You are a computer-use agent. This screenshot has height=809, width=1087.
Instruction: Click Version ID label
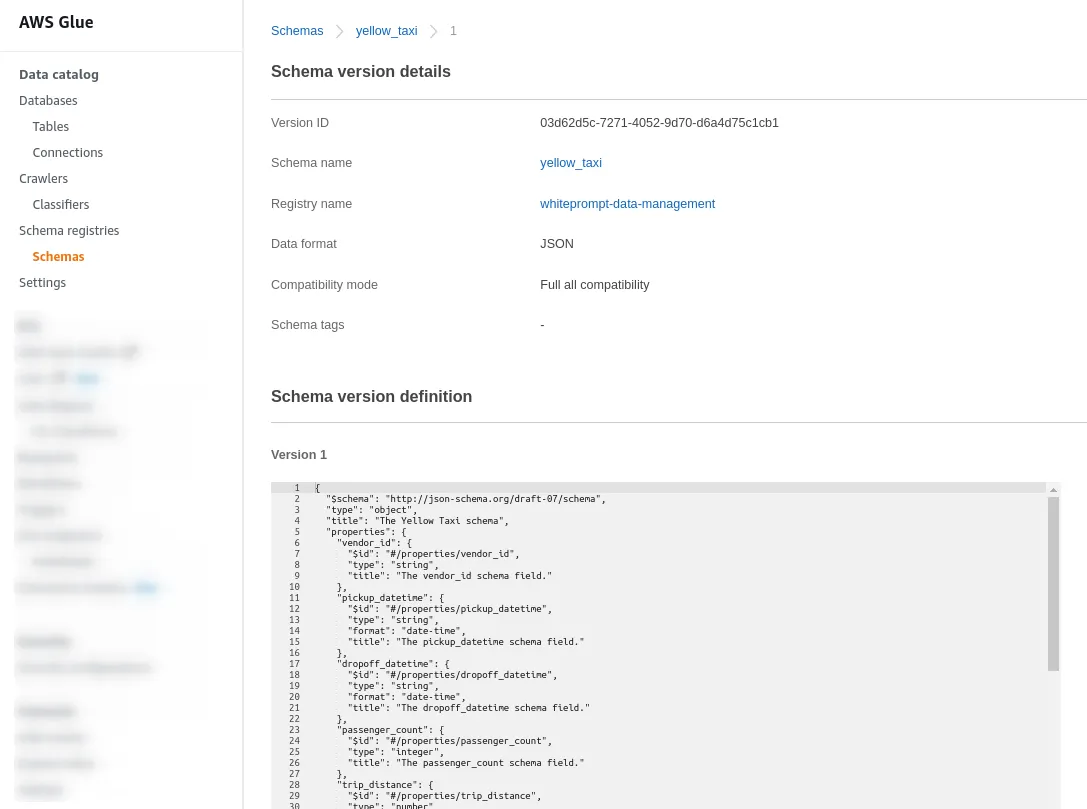coord(299,123)
